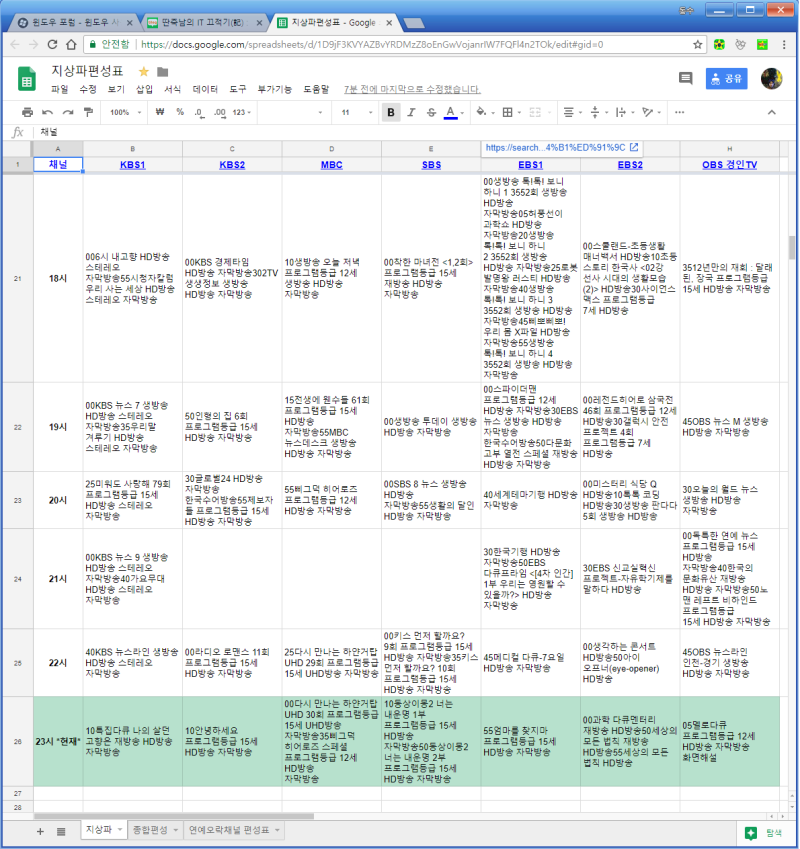Select the 23시 *현재* cell
This screenshot has width=800, height=849.
[58, 741]
